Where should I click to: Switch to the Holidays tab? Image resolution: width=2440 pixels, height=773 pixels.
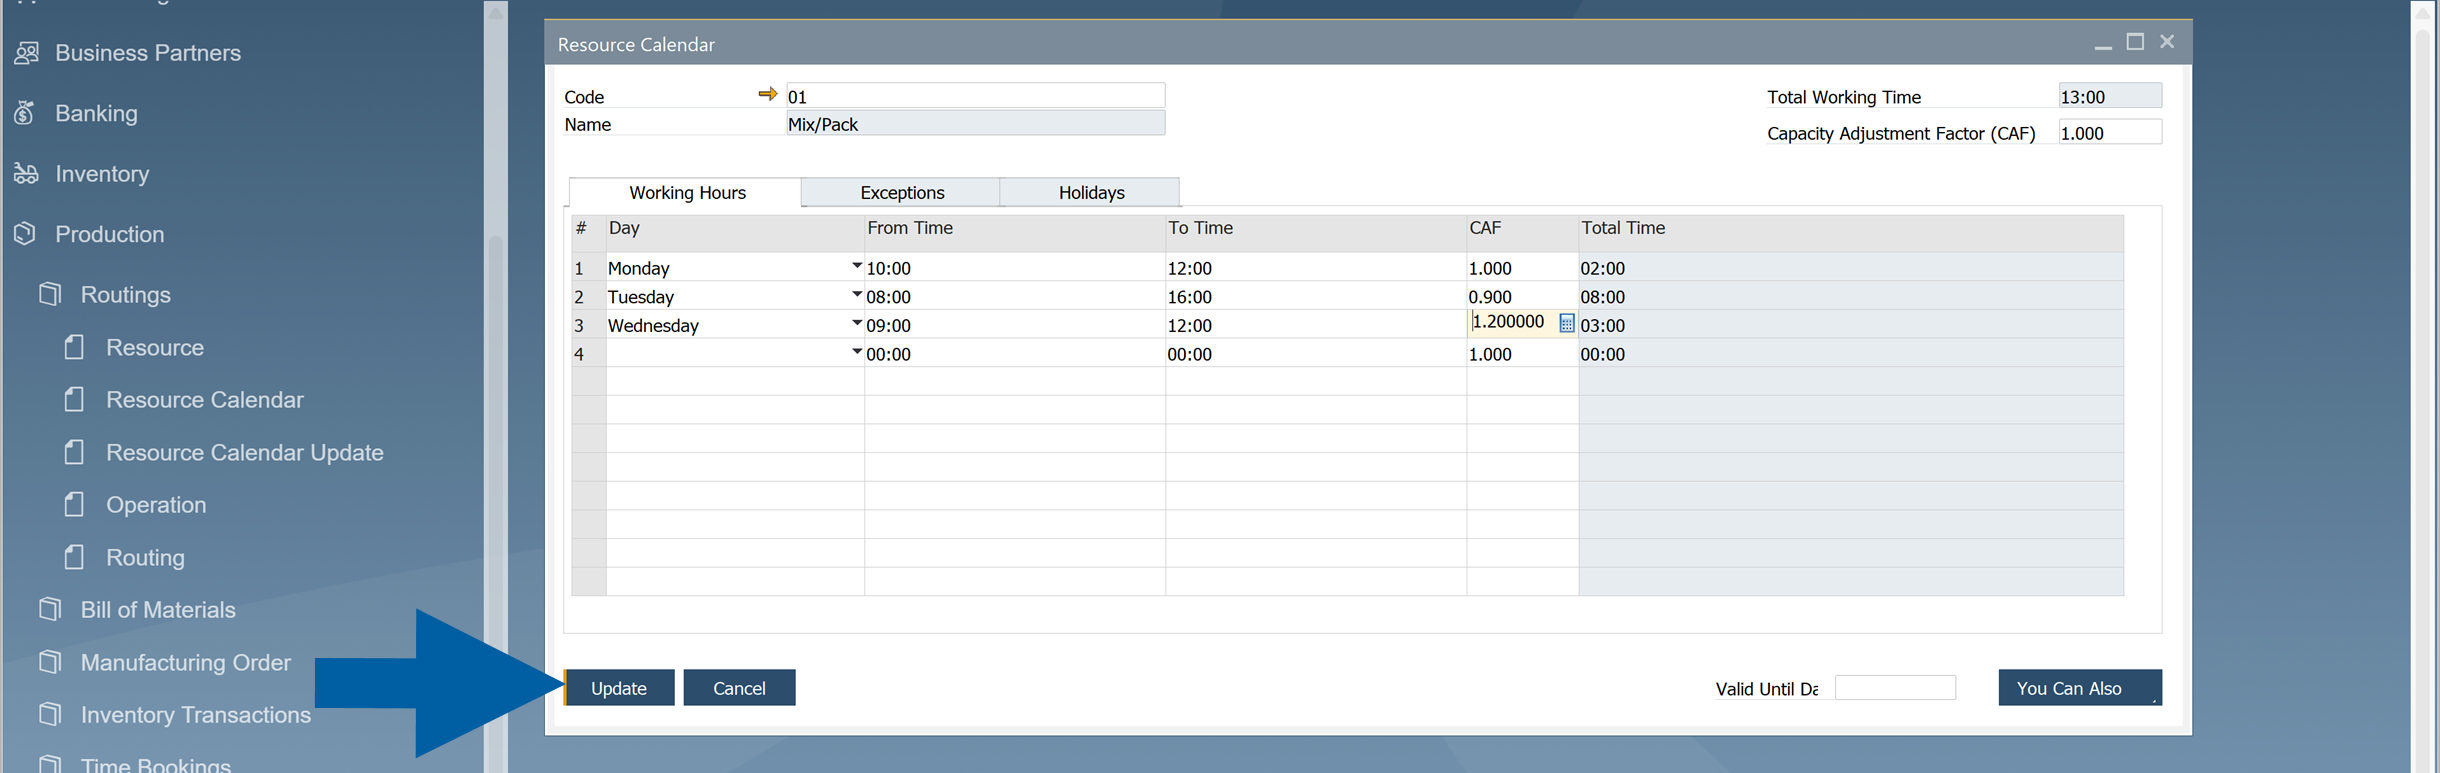click(x=1090, y=192)
